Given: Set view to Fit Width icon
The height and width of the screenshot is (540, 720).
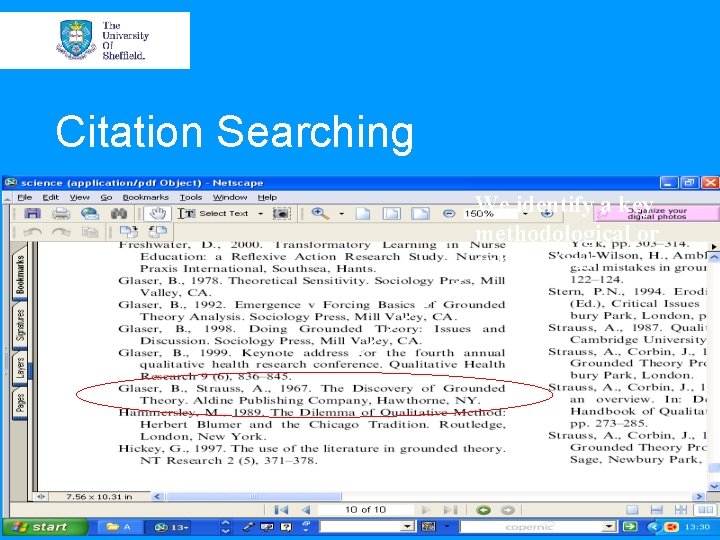Looking at the screenshot, I should [x=420, y=214].
